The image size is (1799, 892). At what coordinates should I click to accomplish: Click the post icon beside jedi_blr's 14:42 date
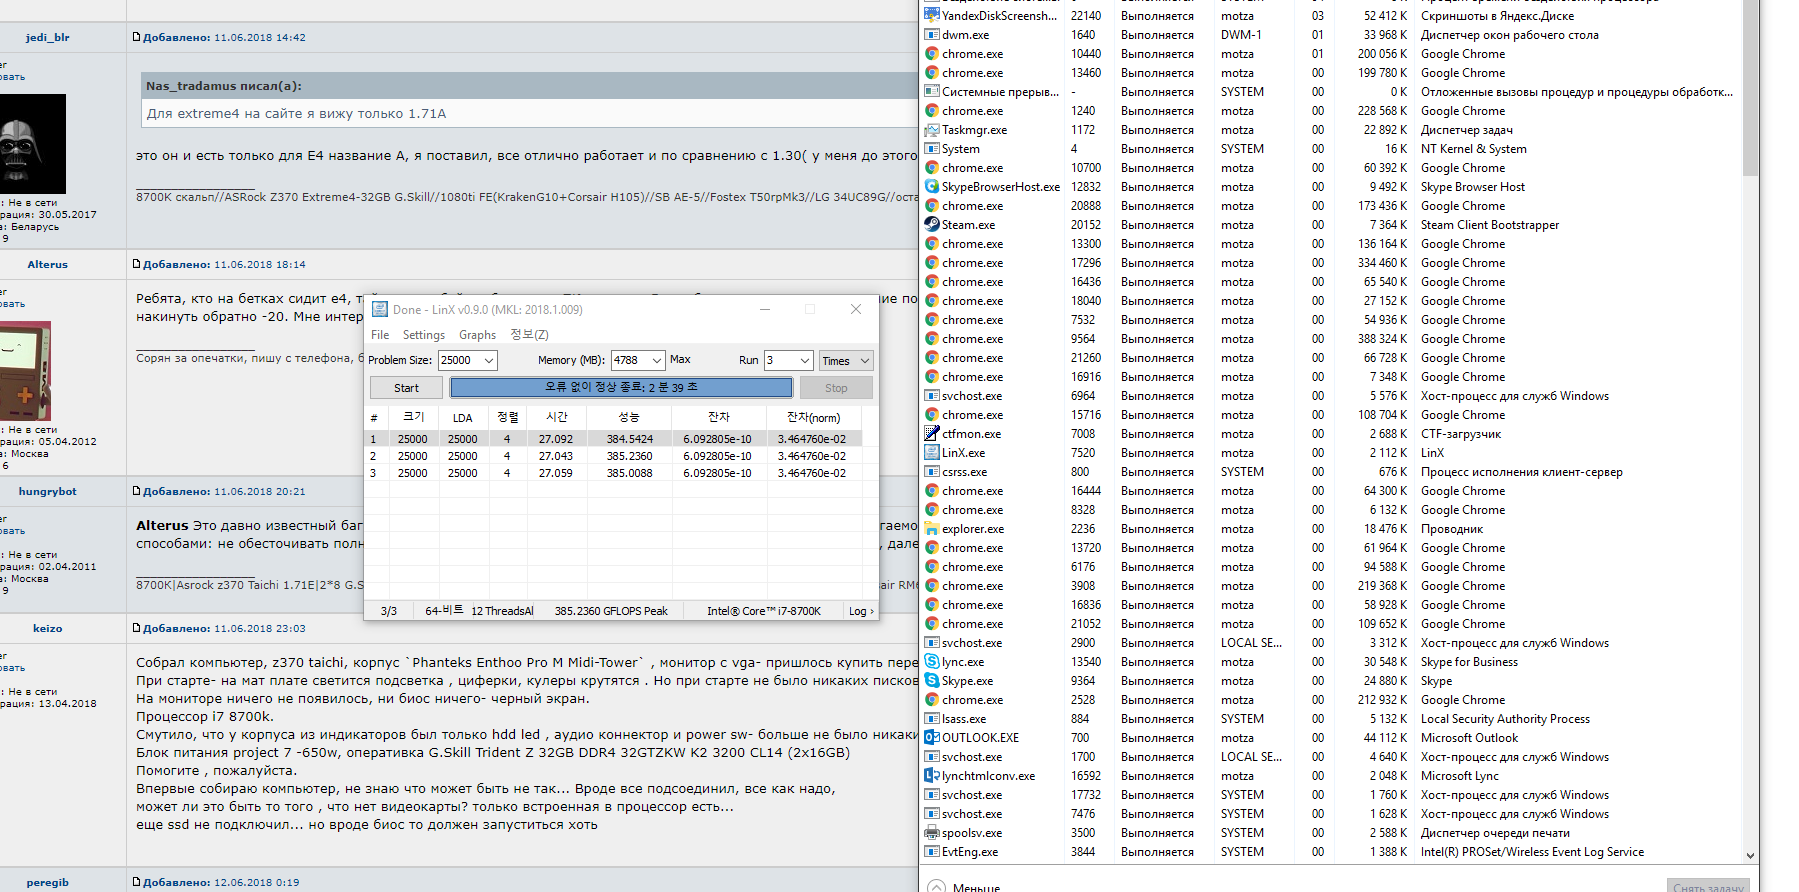[137, 37]
